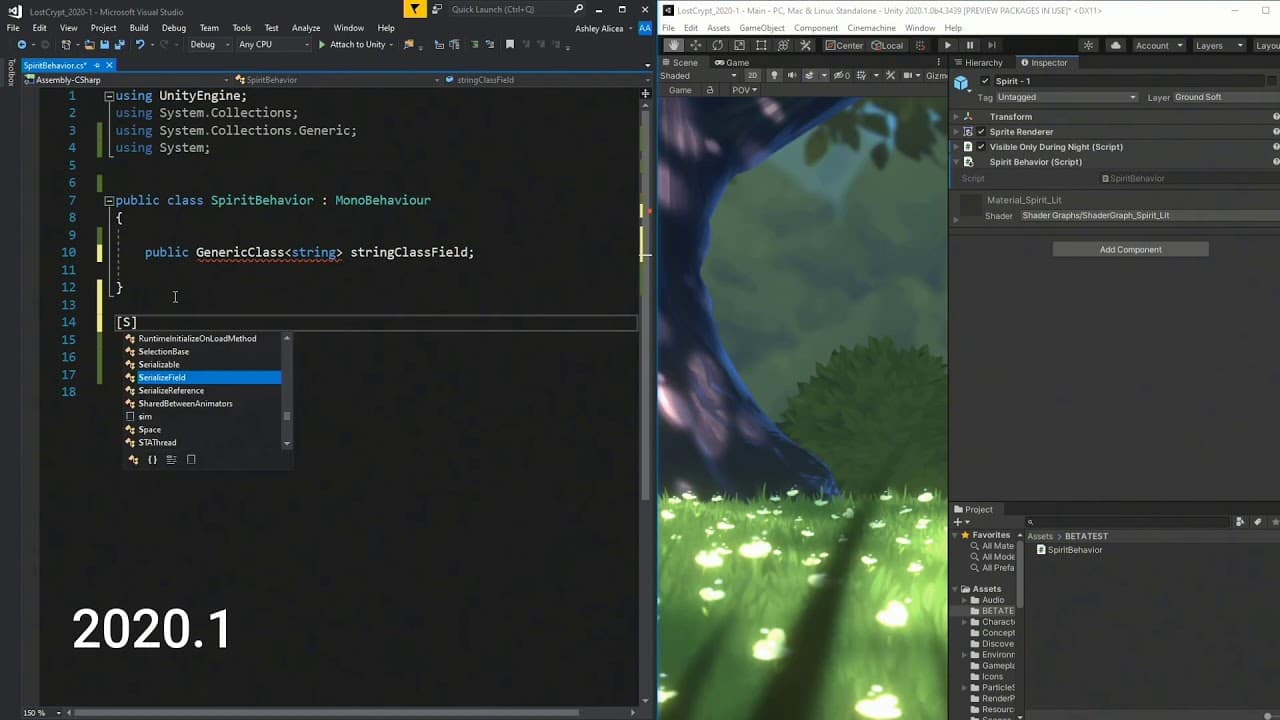This screenshot has width=1280, height=720.
Task: Click Visual Studio feedback filter flag icon
Action: point(417,9)
